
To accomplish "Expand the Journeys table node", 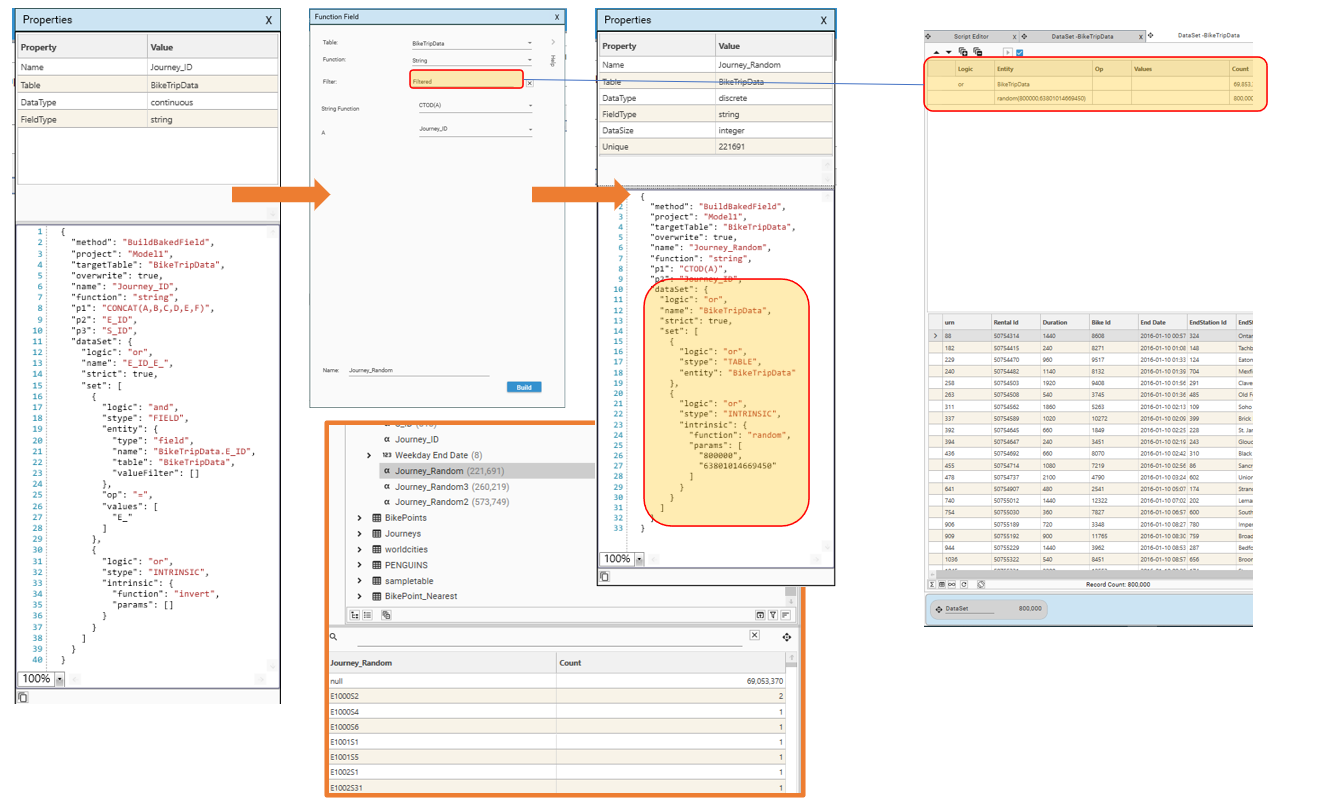I will (x=360, y=534).
